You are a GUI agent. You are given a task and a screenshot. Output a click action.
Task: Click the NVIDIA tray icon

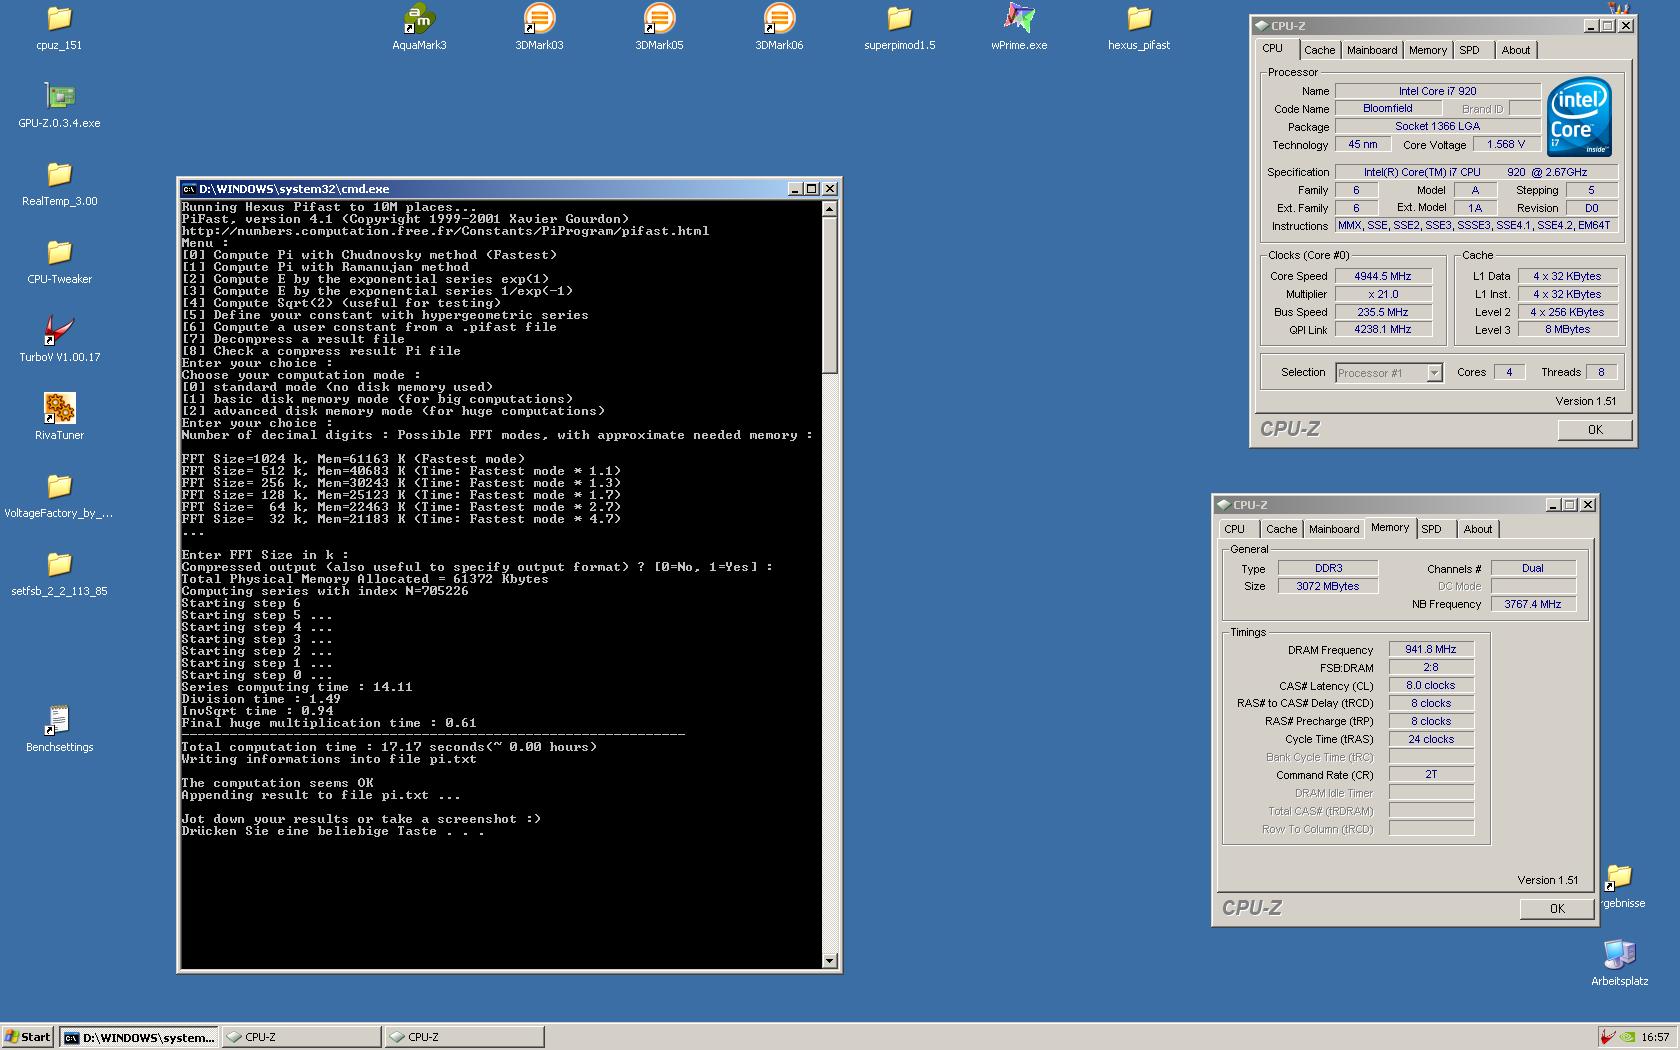click(x=1627, y=1037)
